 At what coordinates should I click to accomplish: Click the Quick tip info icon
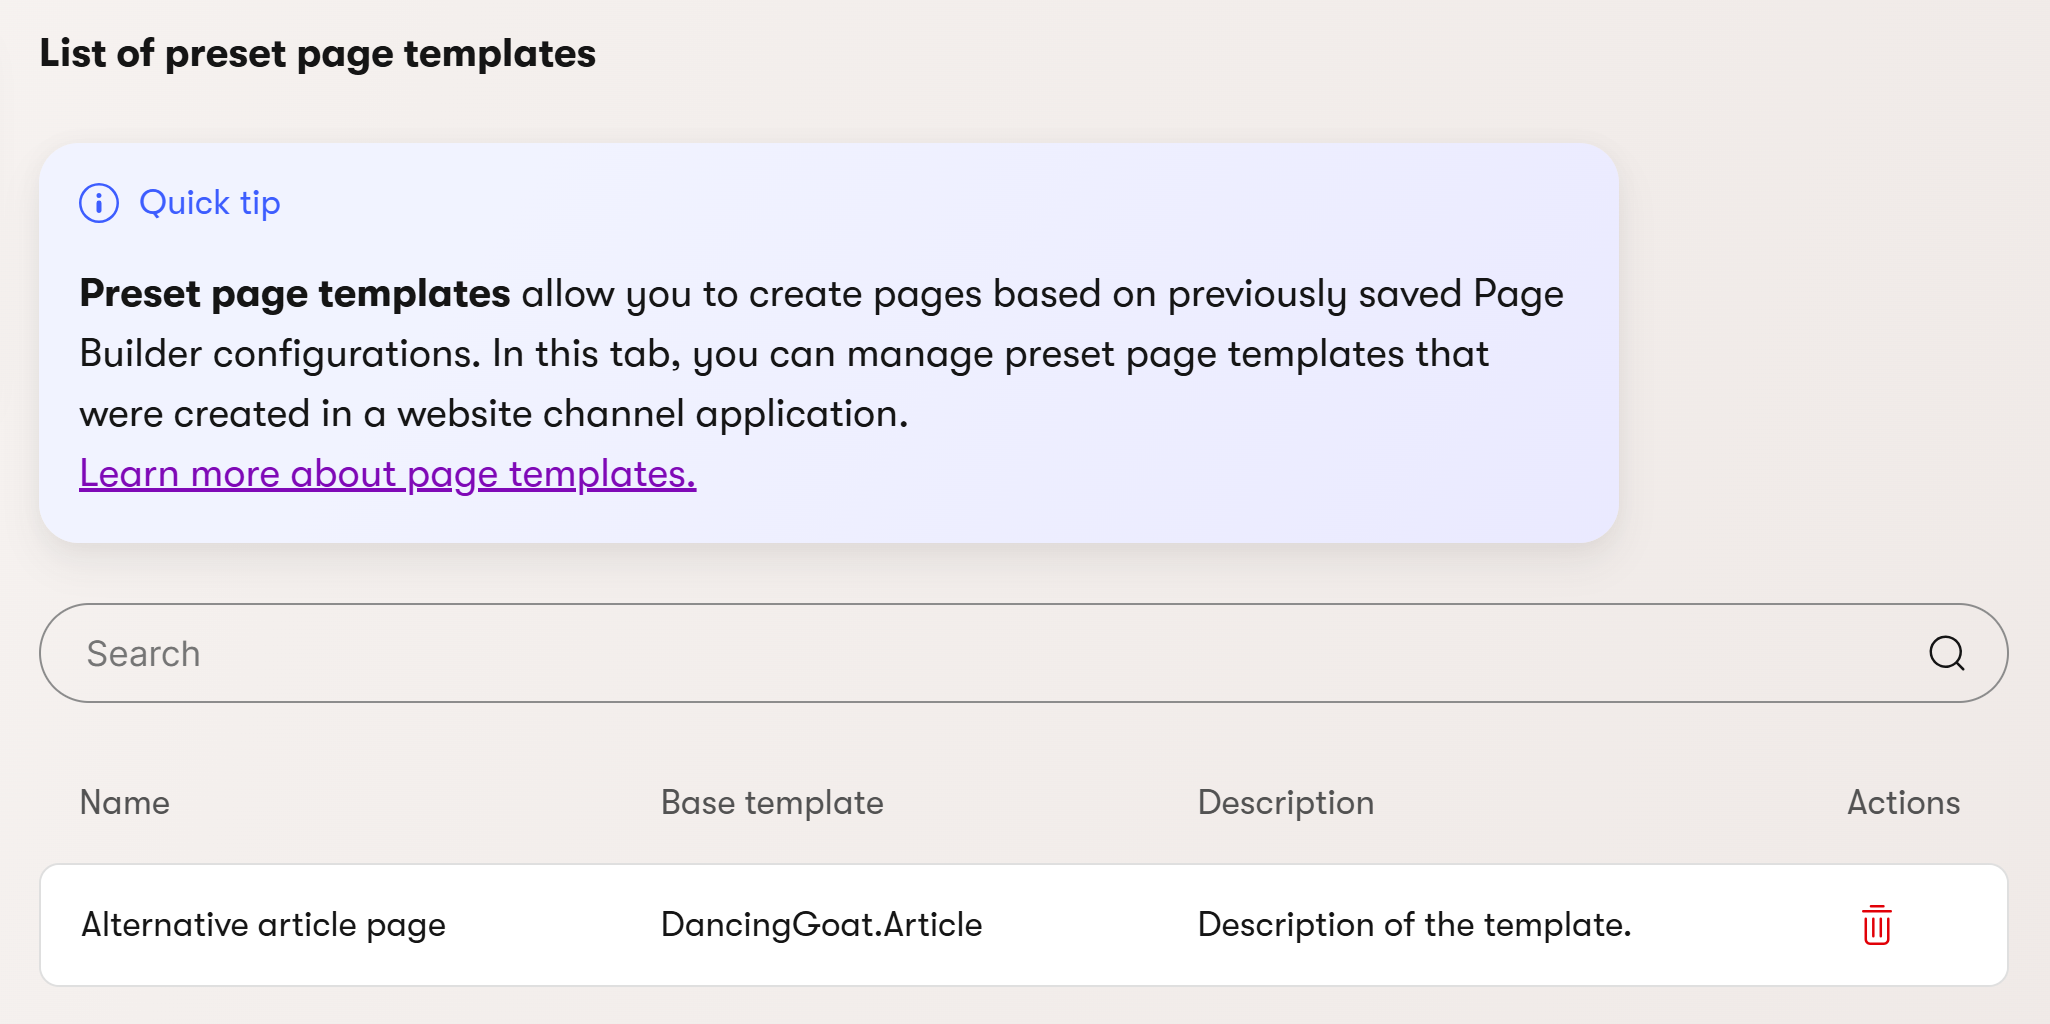coord(99,203)
